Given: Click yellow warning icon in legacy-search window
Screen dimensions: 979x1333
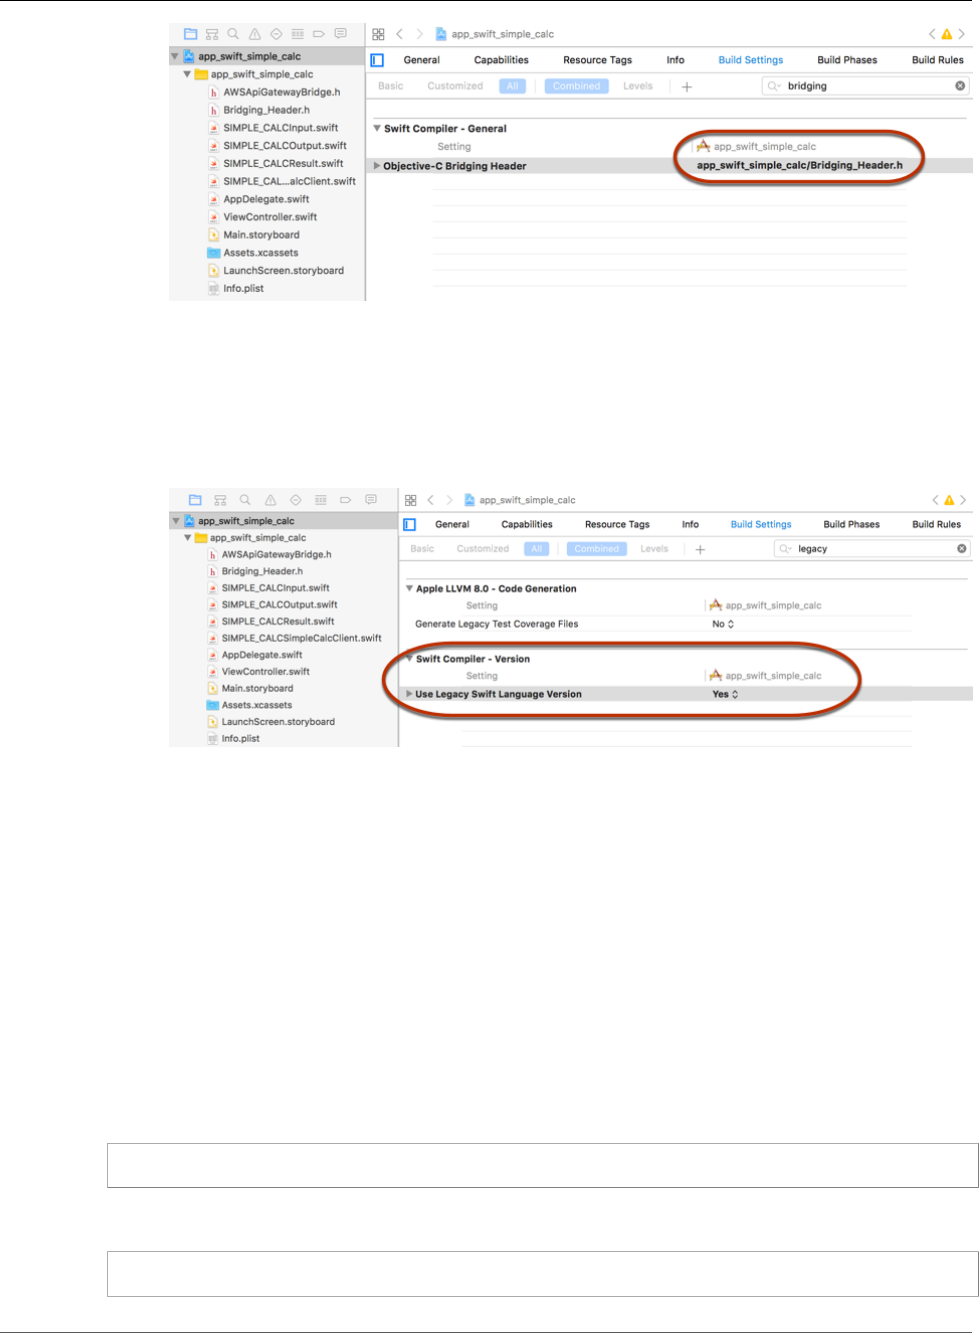Looking at the screenshot, I should point(949,500).
